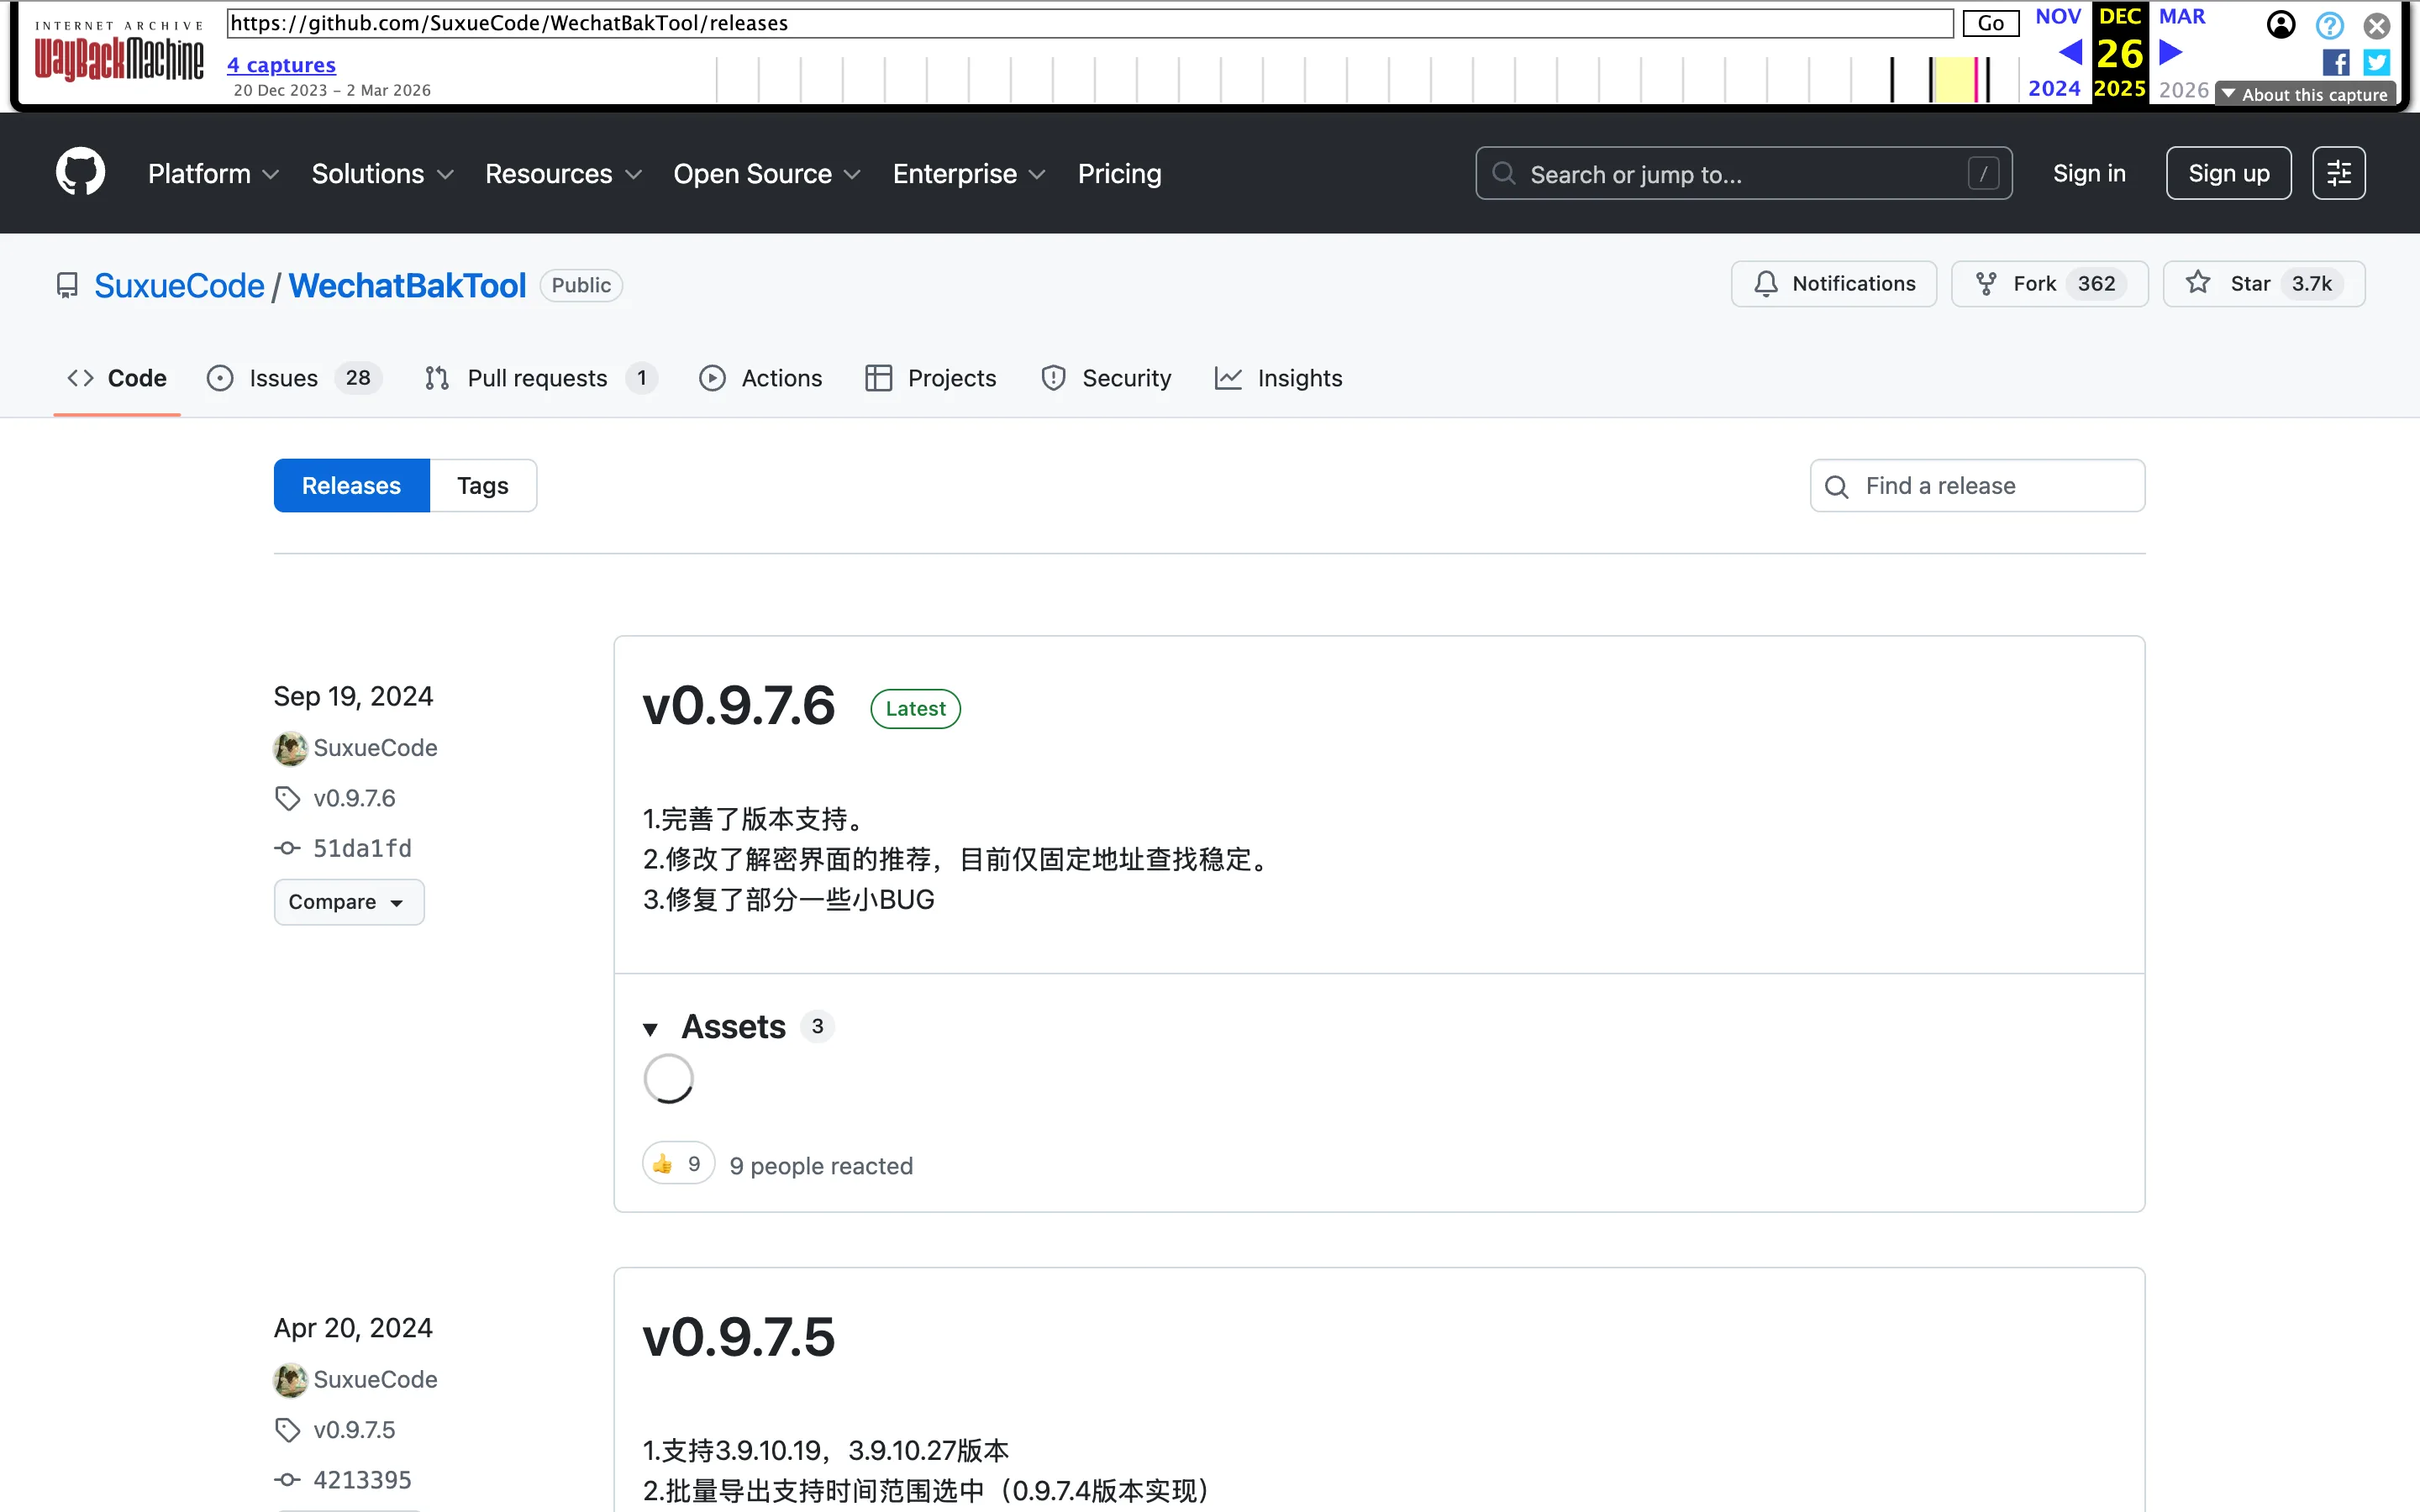Open the Security tab
The height and width of the screenshot is (1512, 2420).
coord(1106,378)
